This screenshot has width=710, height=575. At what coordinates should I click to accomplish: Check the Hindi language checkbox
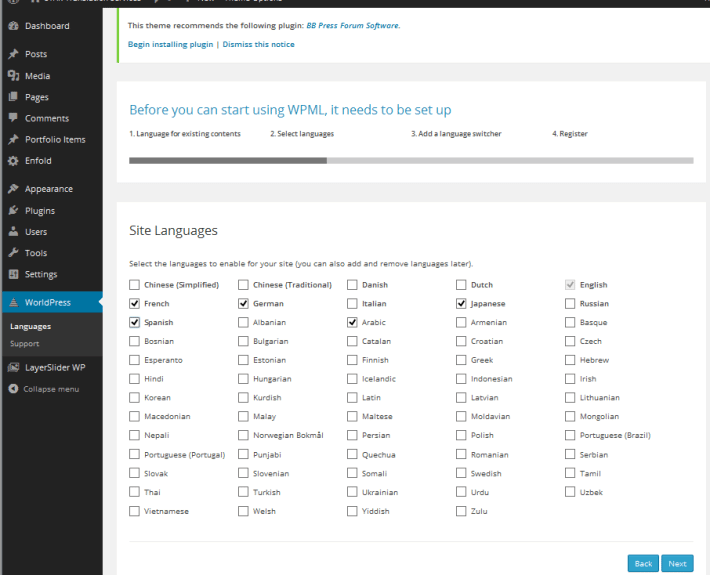pos(134,379)
